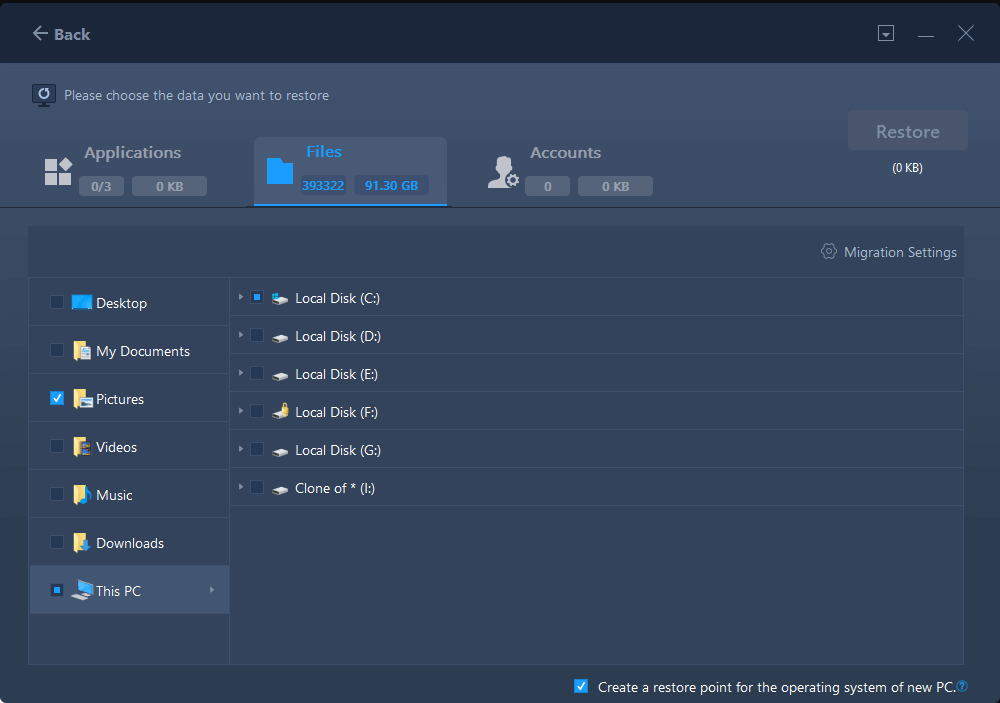Screen dimensions: 1000x703
Task: Click the My Documents folder icon
Action: [82, 351]
